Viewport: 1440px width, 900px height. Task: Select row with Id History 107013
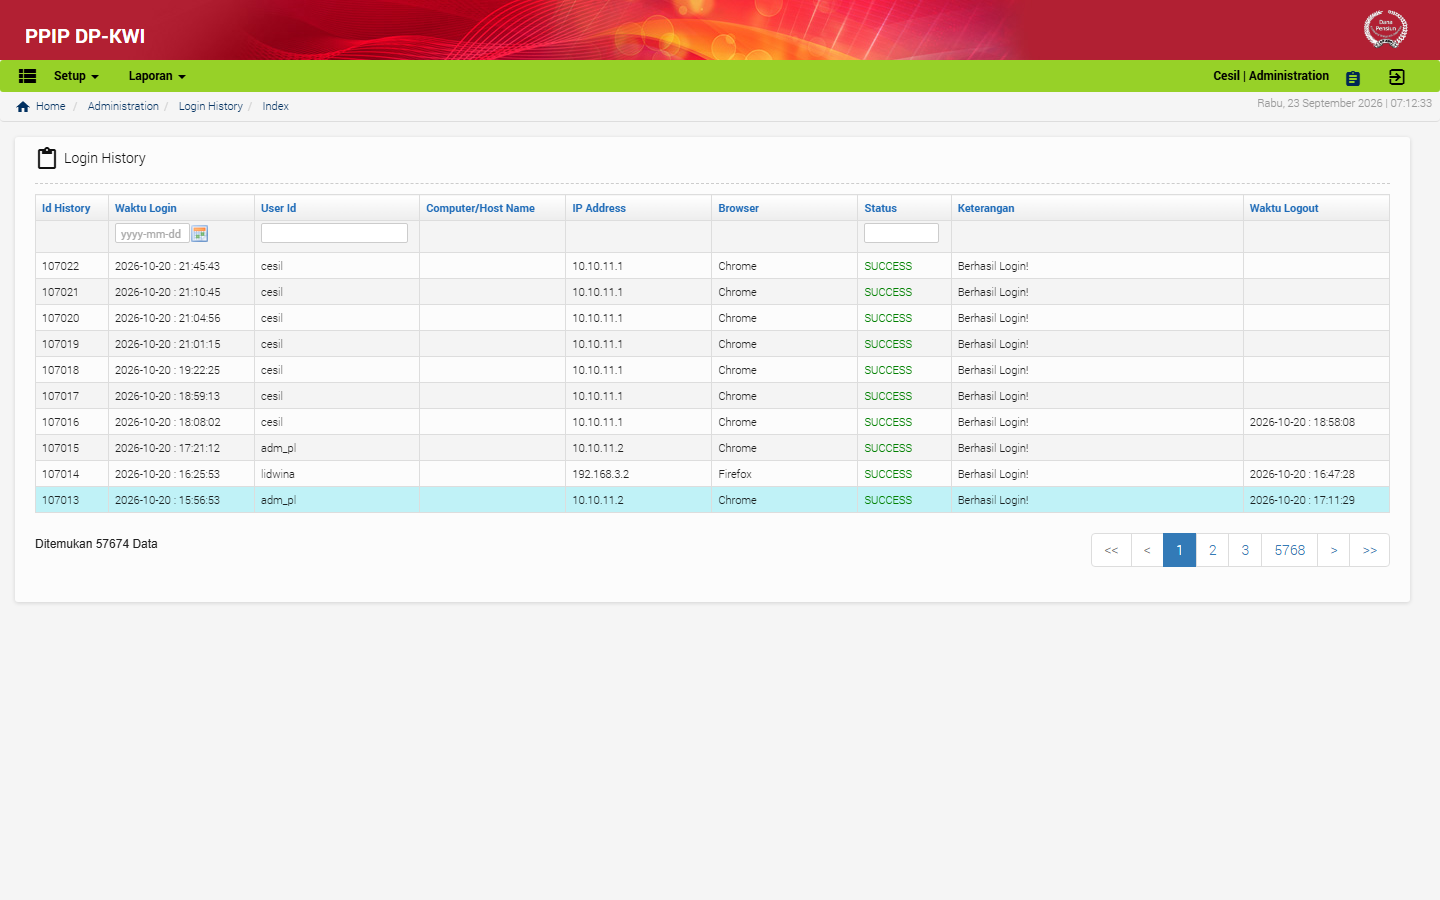[x=712, y=500]
